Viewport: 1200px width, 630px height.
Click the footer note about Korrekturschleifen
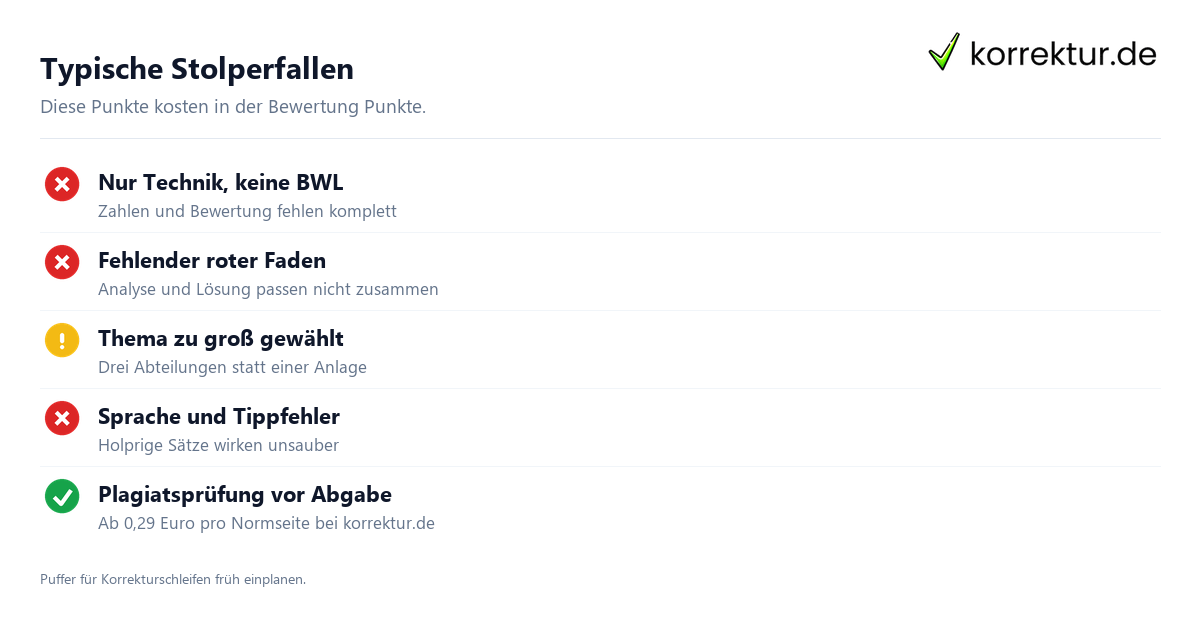173,579
